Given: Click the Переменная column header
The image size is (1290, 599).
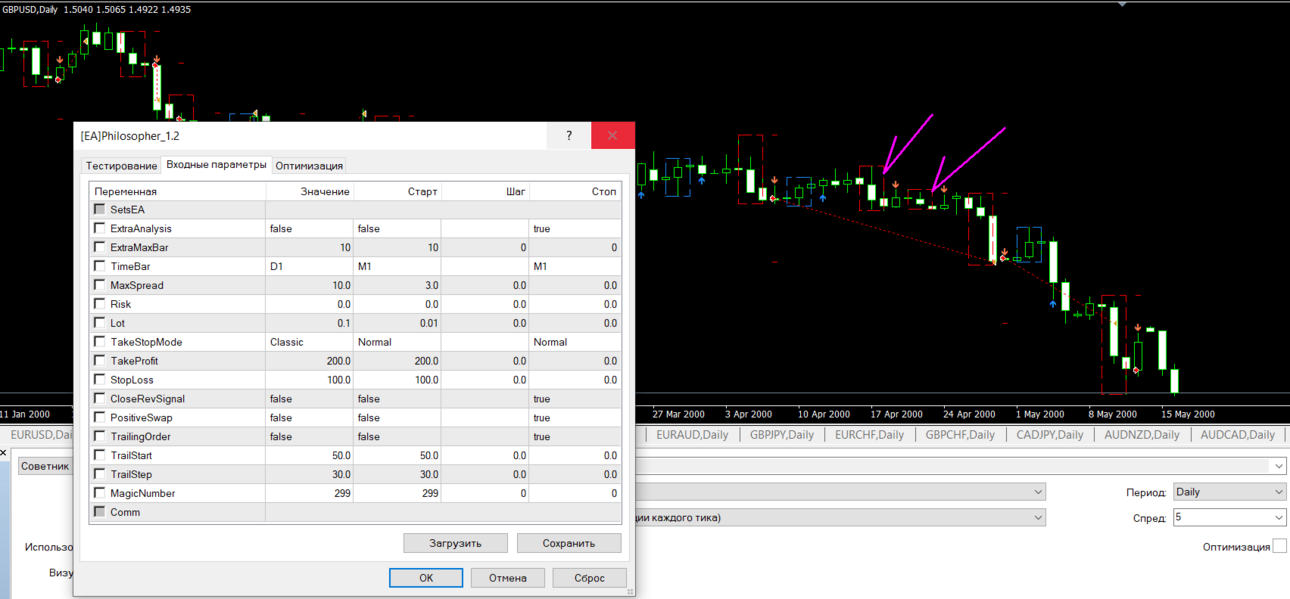Looking at the screenshot, I should [178, 191].
